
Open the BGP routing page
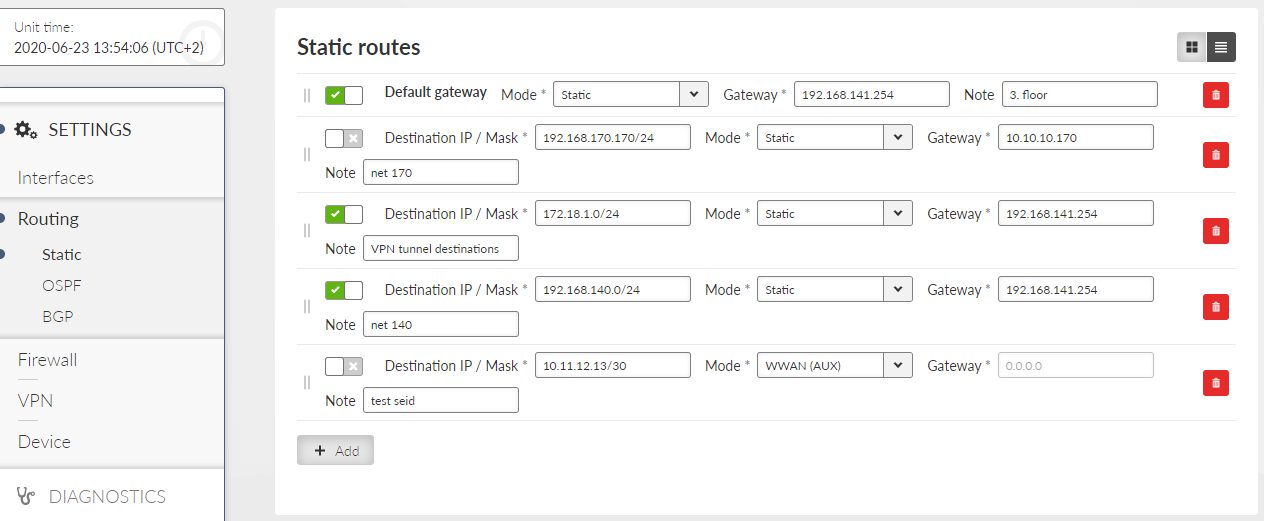(58, 316)
